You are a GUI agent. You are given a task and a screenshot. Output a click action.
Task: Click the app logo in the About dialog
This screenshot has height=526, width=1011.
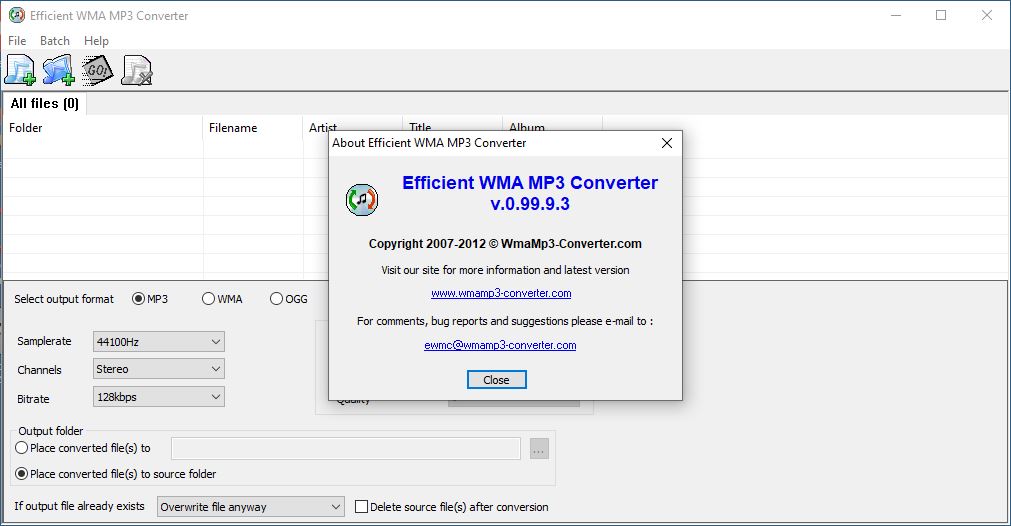(362, 200)
